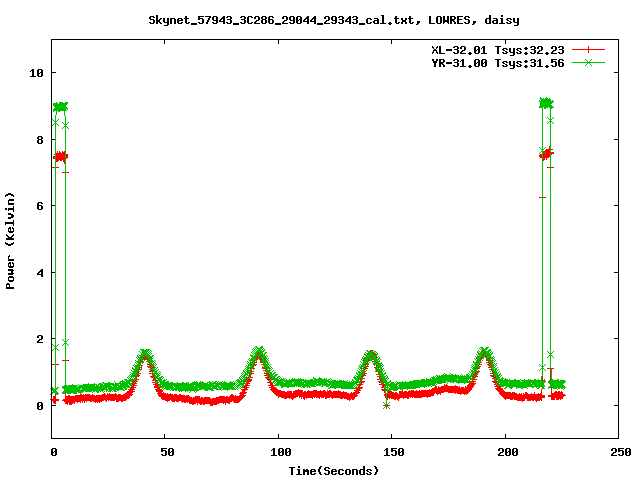This screenshot has height=480, width=640.
Task: Click the x-axis tick label 100
Action: [x=280, y=452]
